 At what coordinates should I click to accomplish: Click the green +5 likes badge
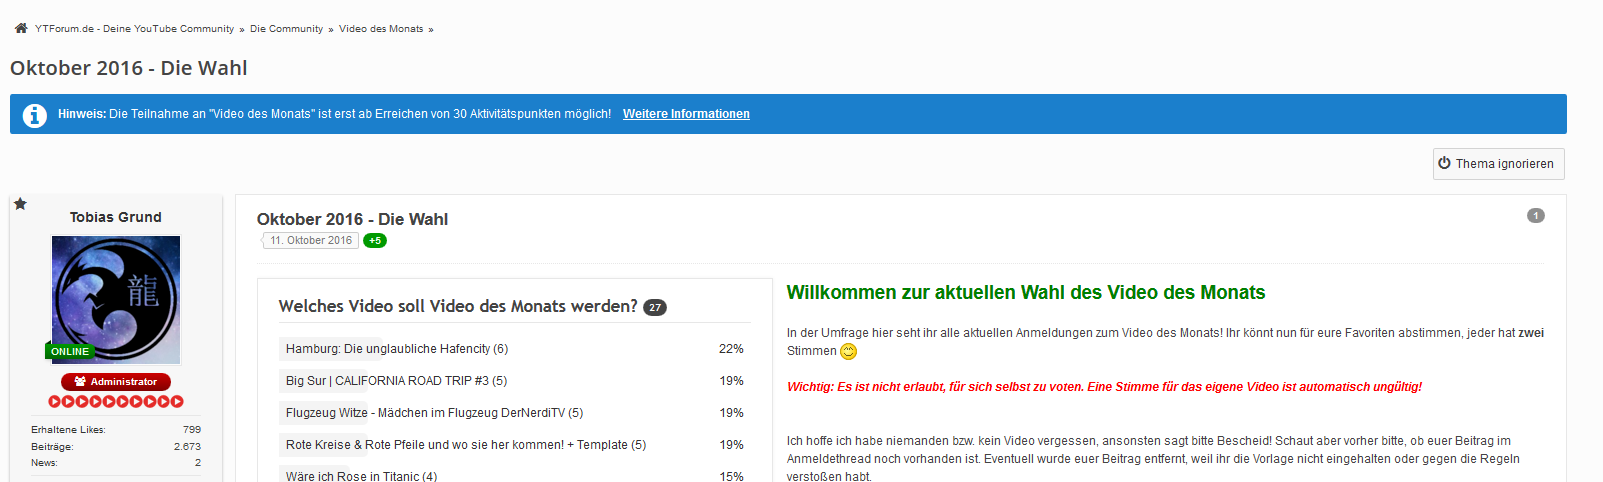pyautogui.click(x=375, y=241)
